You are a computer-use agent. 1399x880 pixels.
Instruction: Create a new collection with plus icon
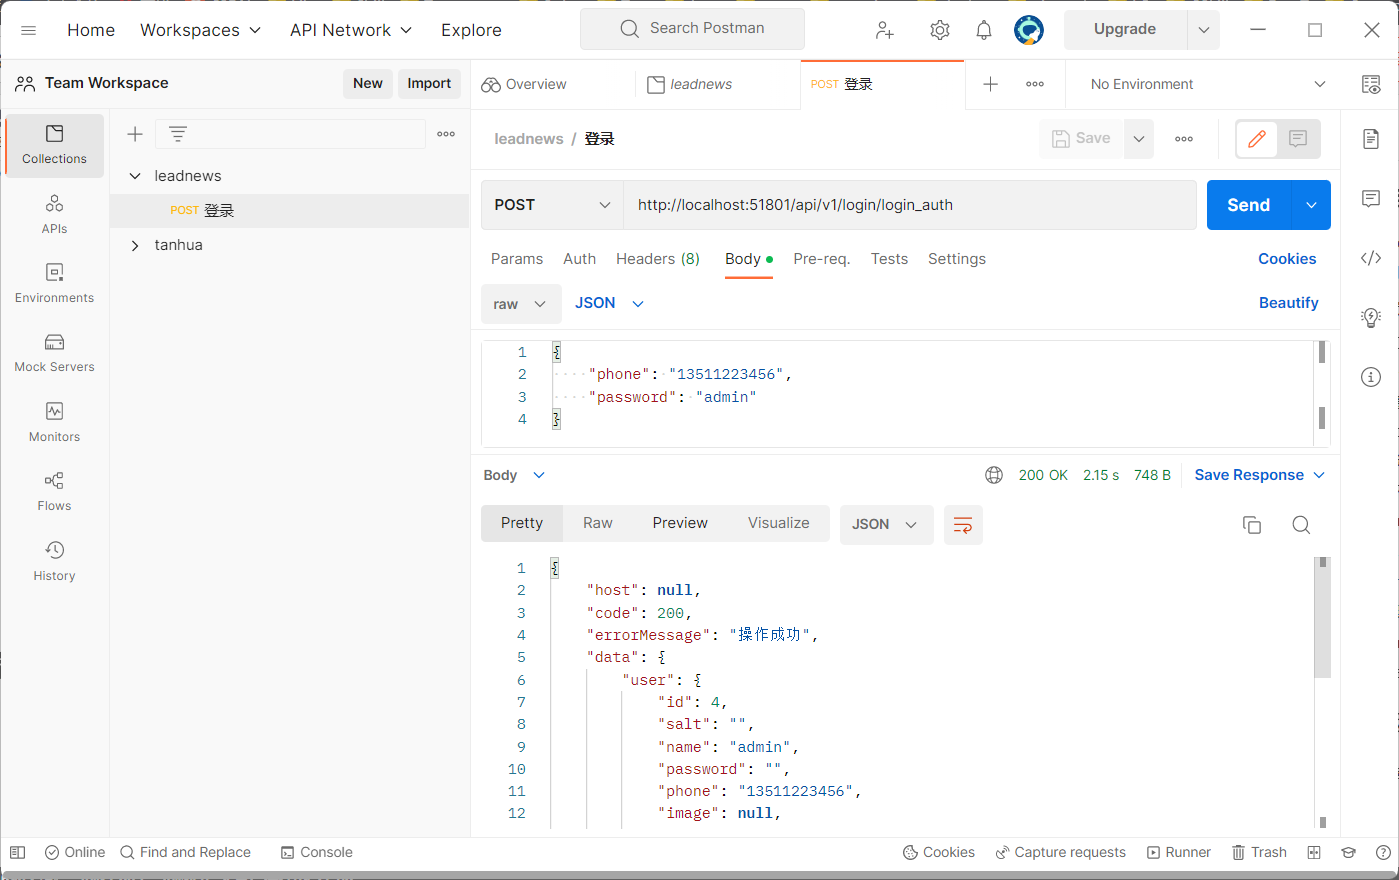point(135,134)
